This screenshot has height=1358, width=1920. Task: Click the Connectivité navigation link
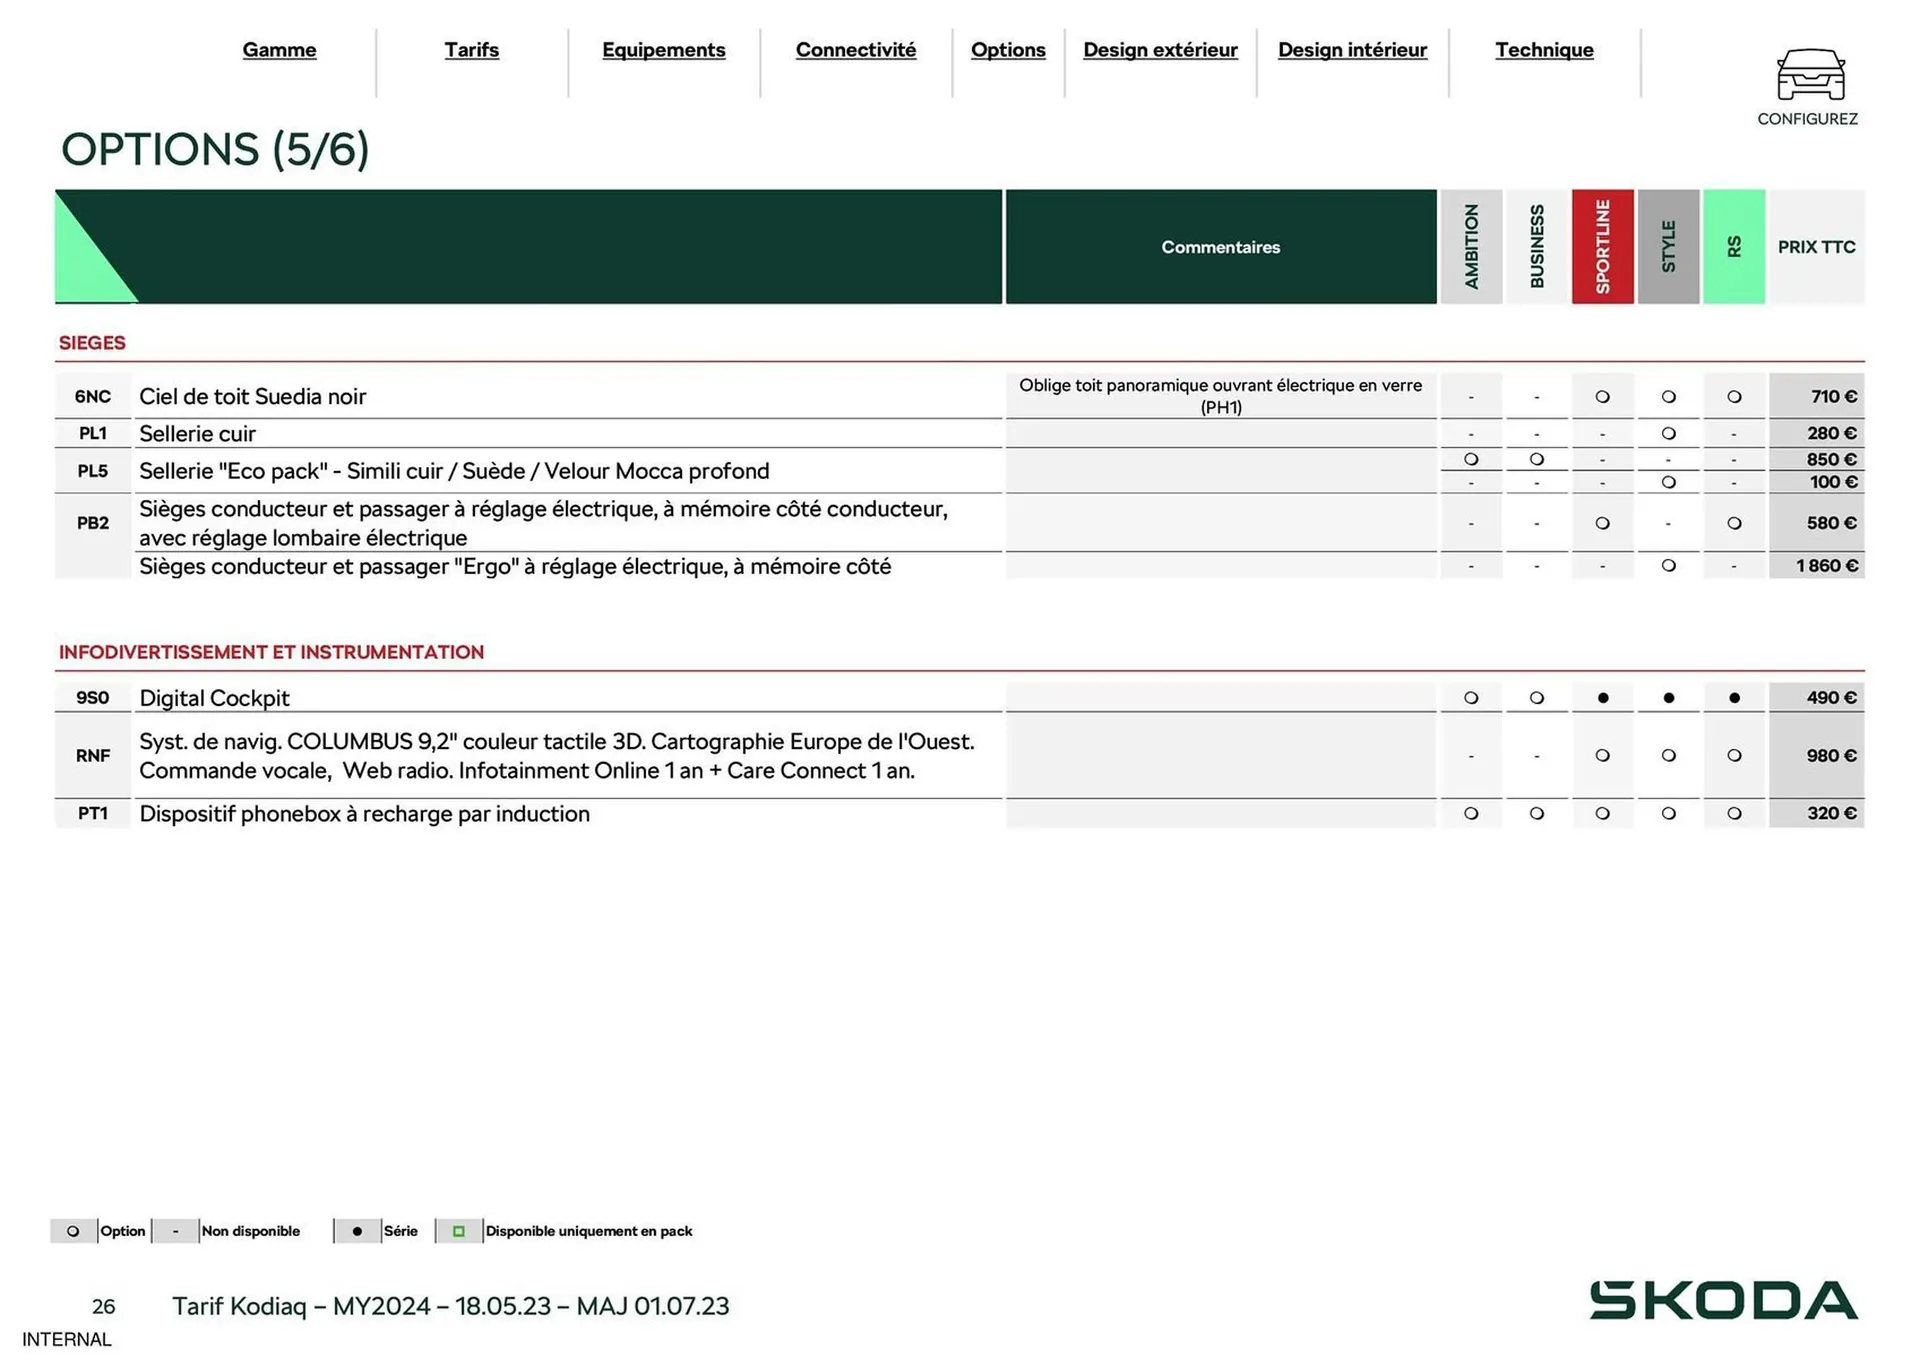[x=855, y=50]
